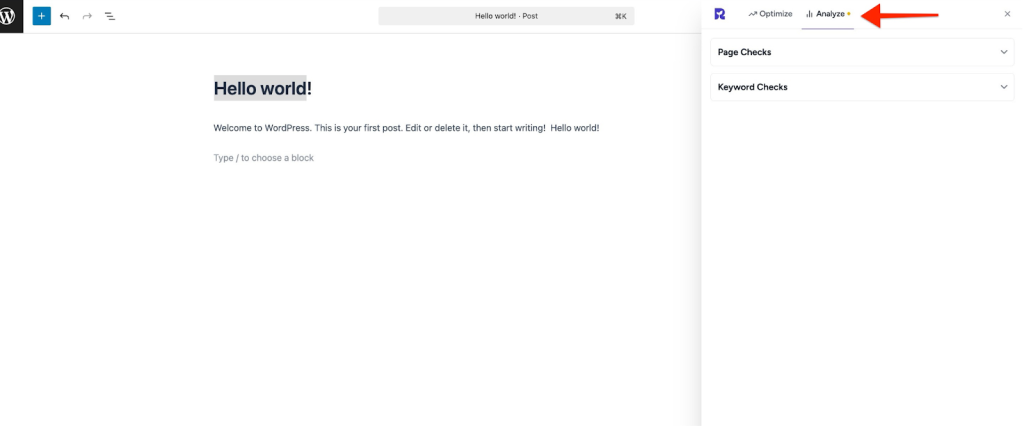Click the ⌘K shortcut label

click(x=620, y=16)
